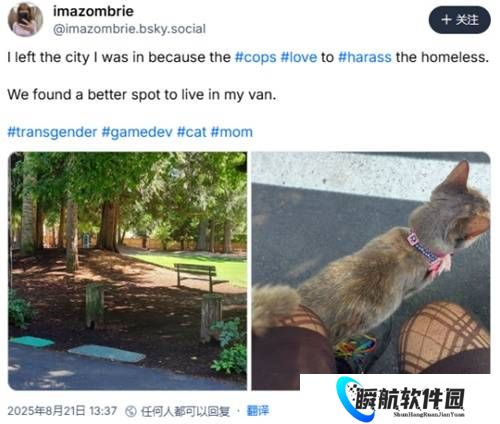Viewport: 500px width, 424px height.
Task: Open the #harass hashtag
Action: 365,57
